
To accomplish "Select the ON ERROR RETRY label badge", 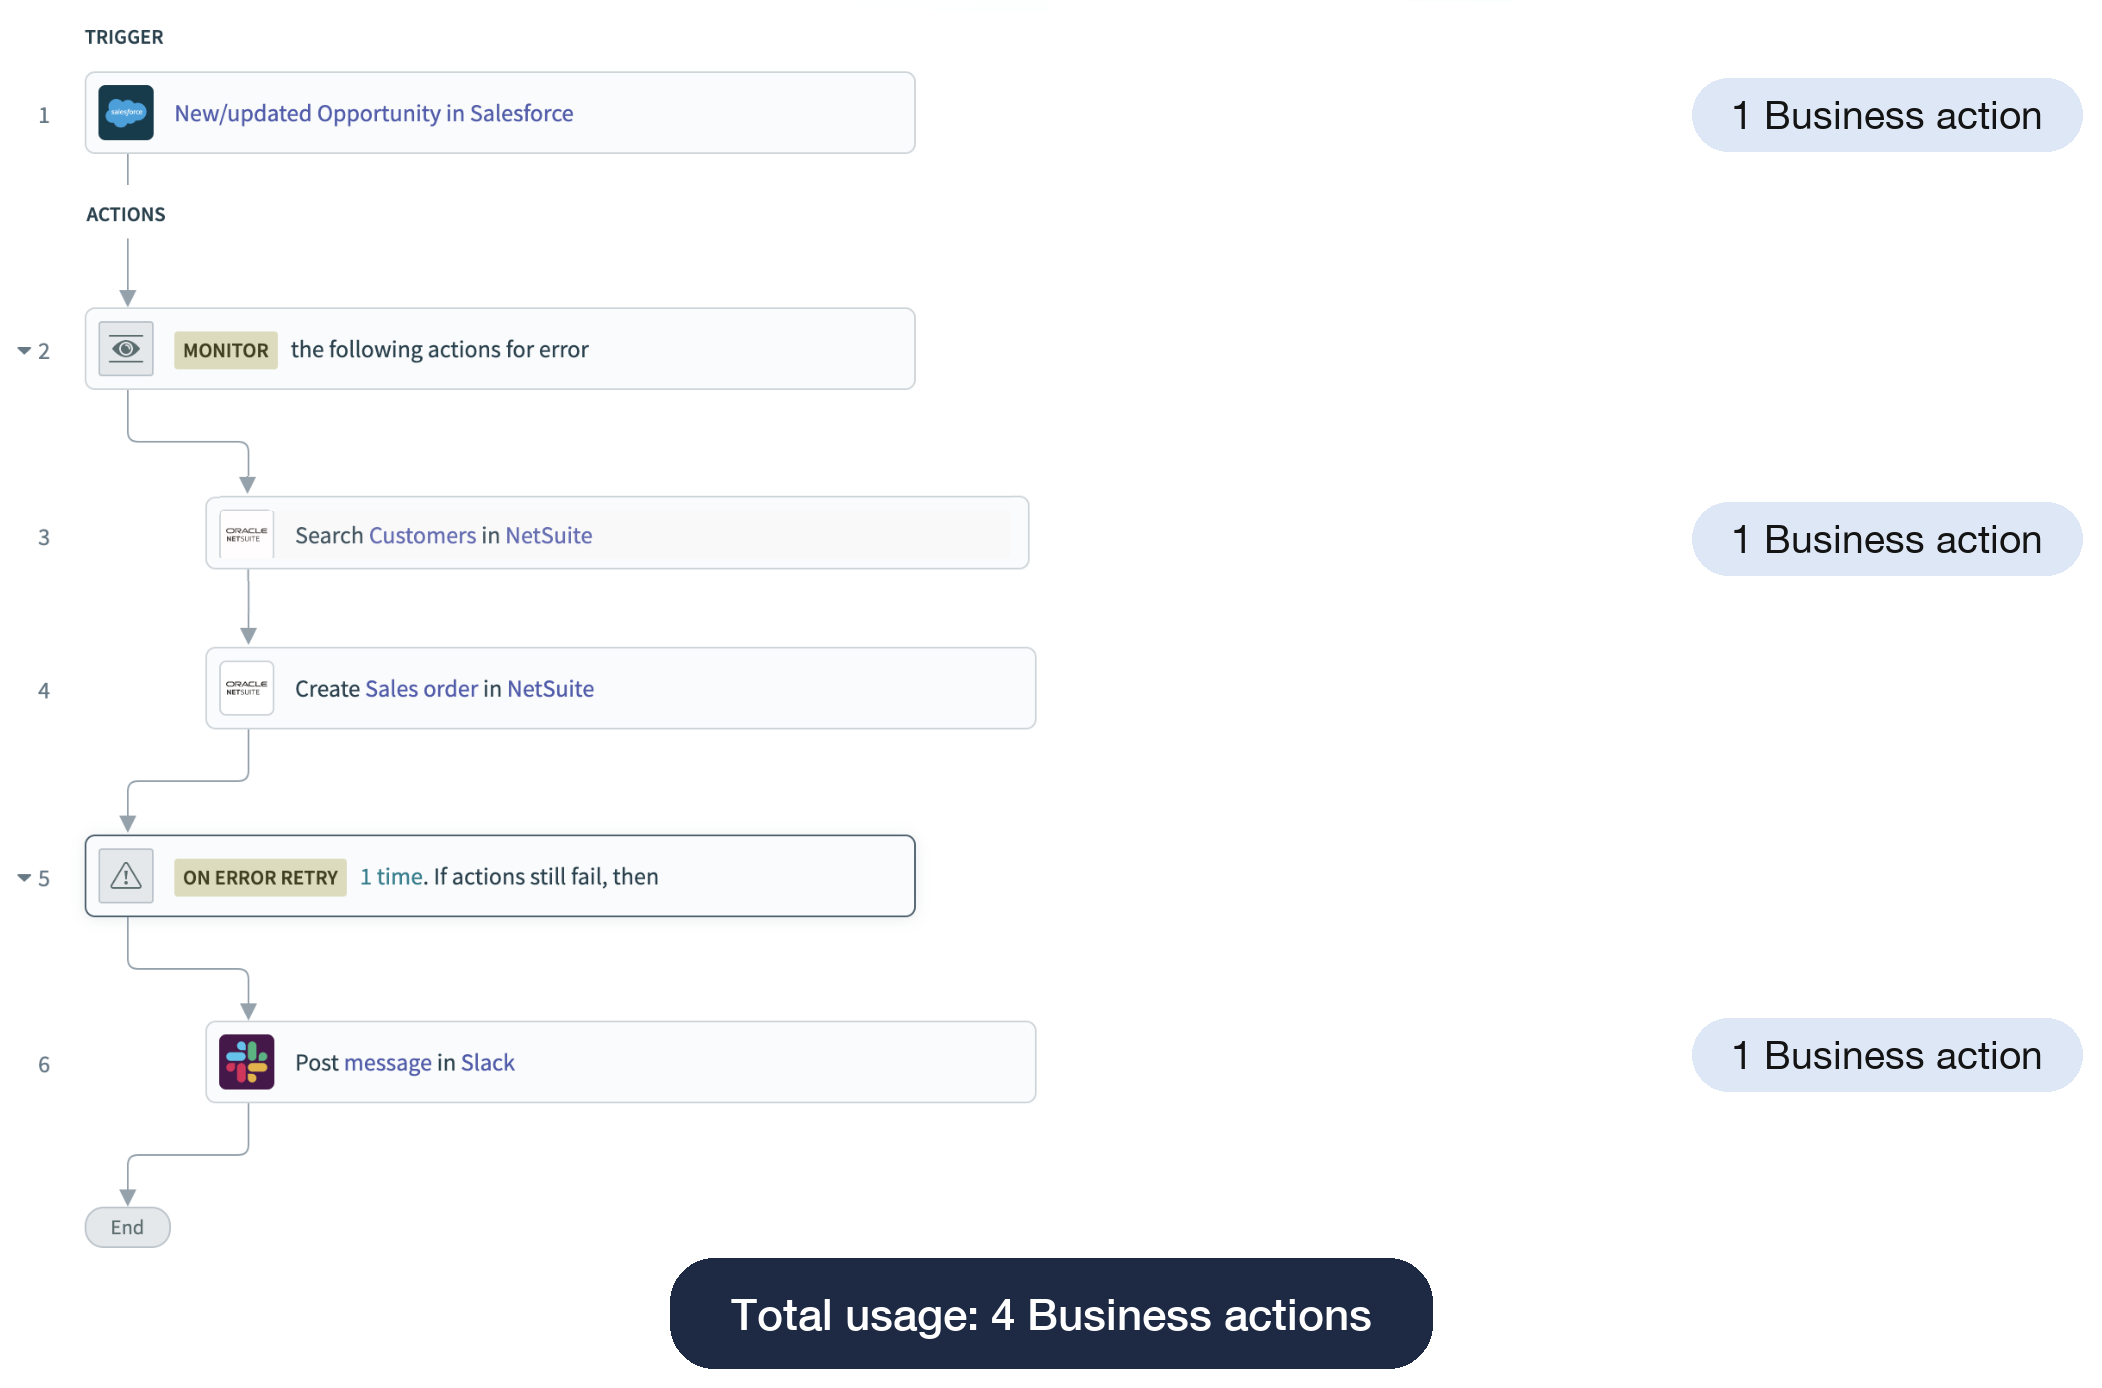I will click(x=260, y=878).
